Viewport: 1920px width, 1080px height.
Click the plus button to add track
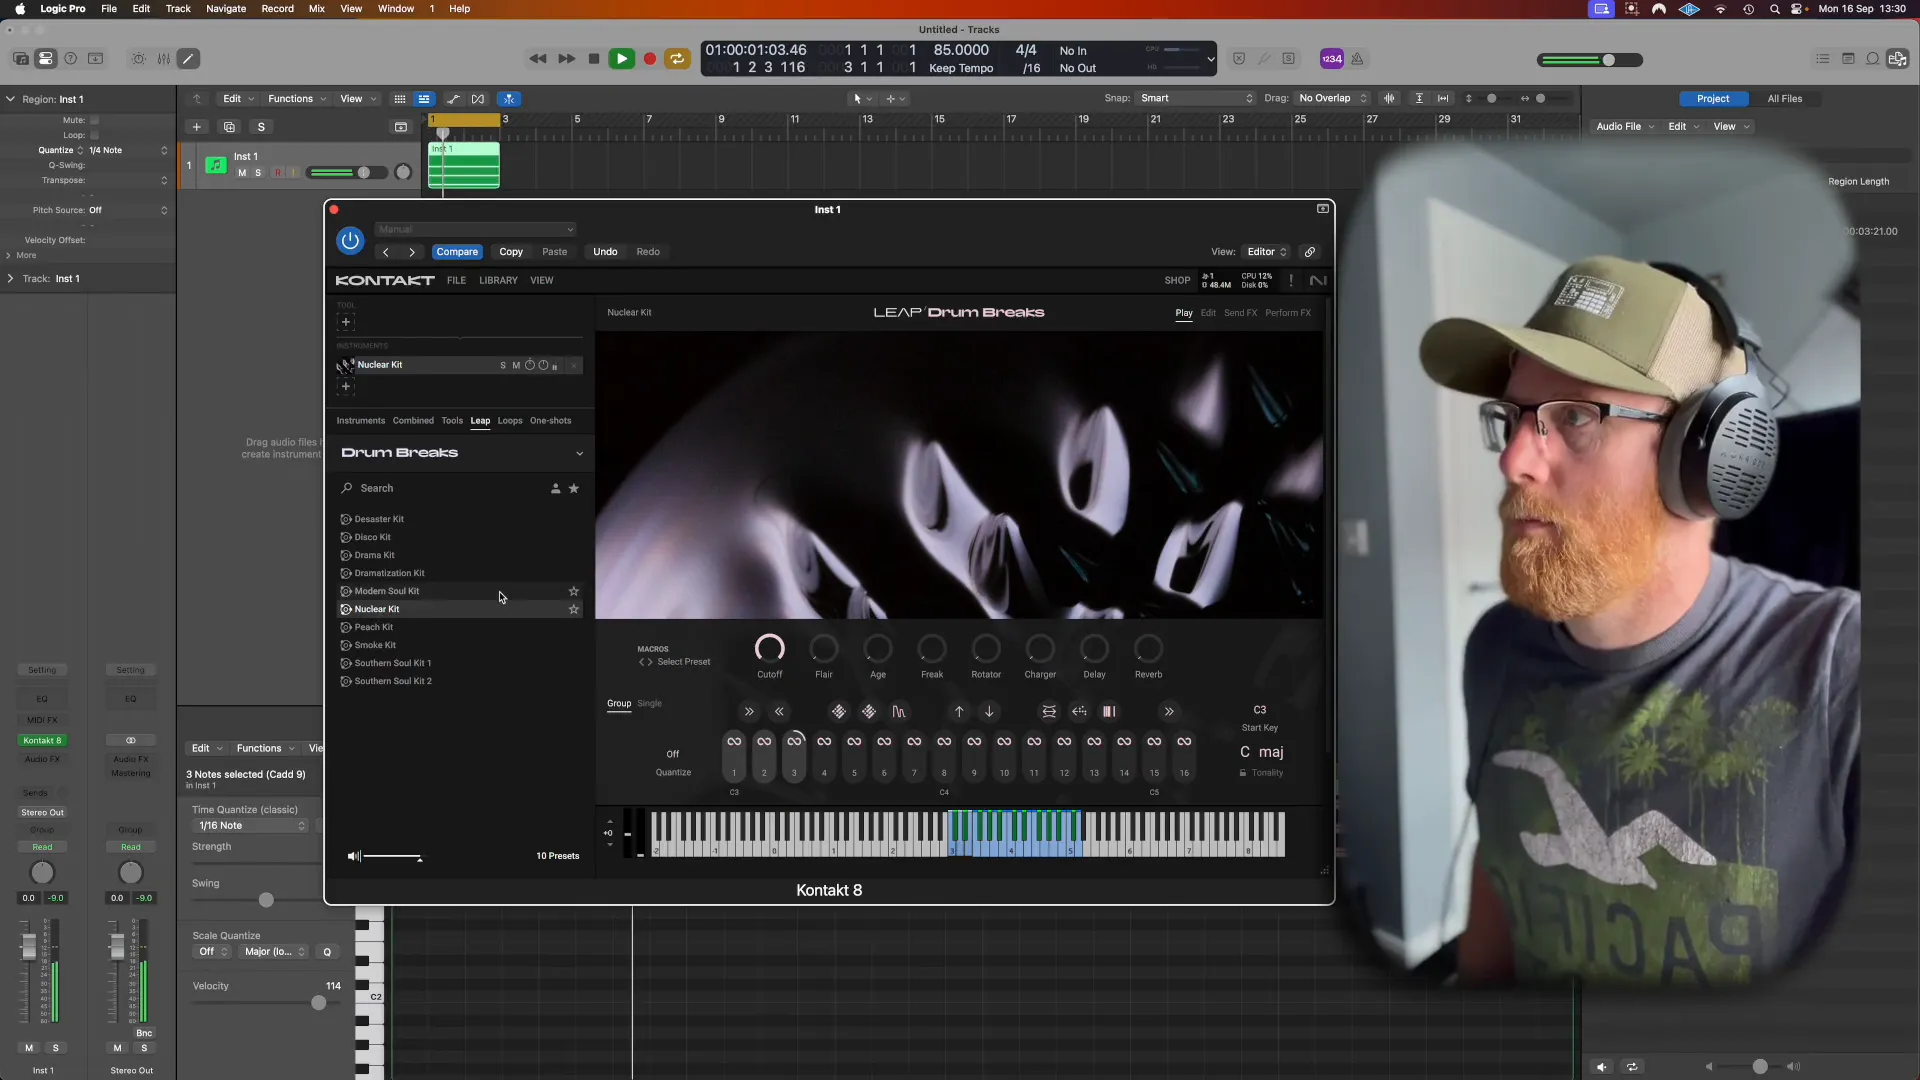[x=197, y=127]
